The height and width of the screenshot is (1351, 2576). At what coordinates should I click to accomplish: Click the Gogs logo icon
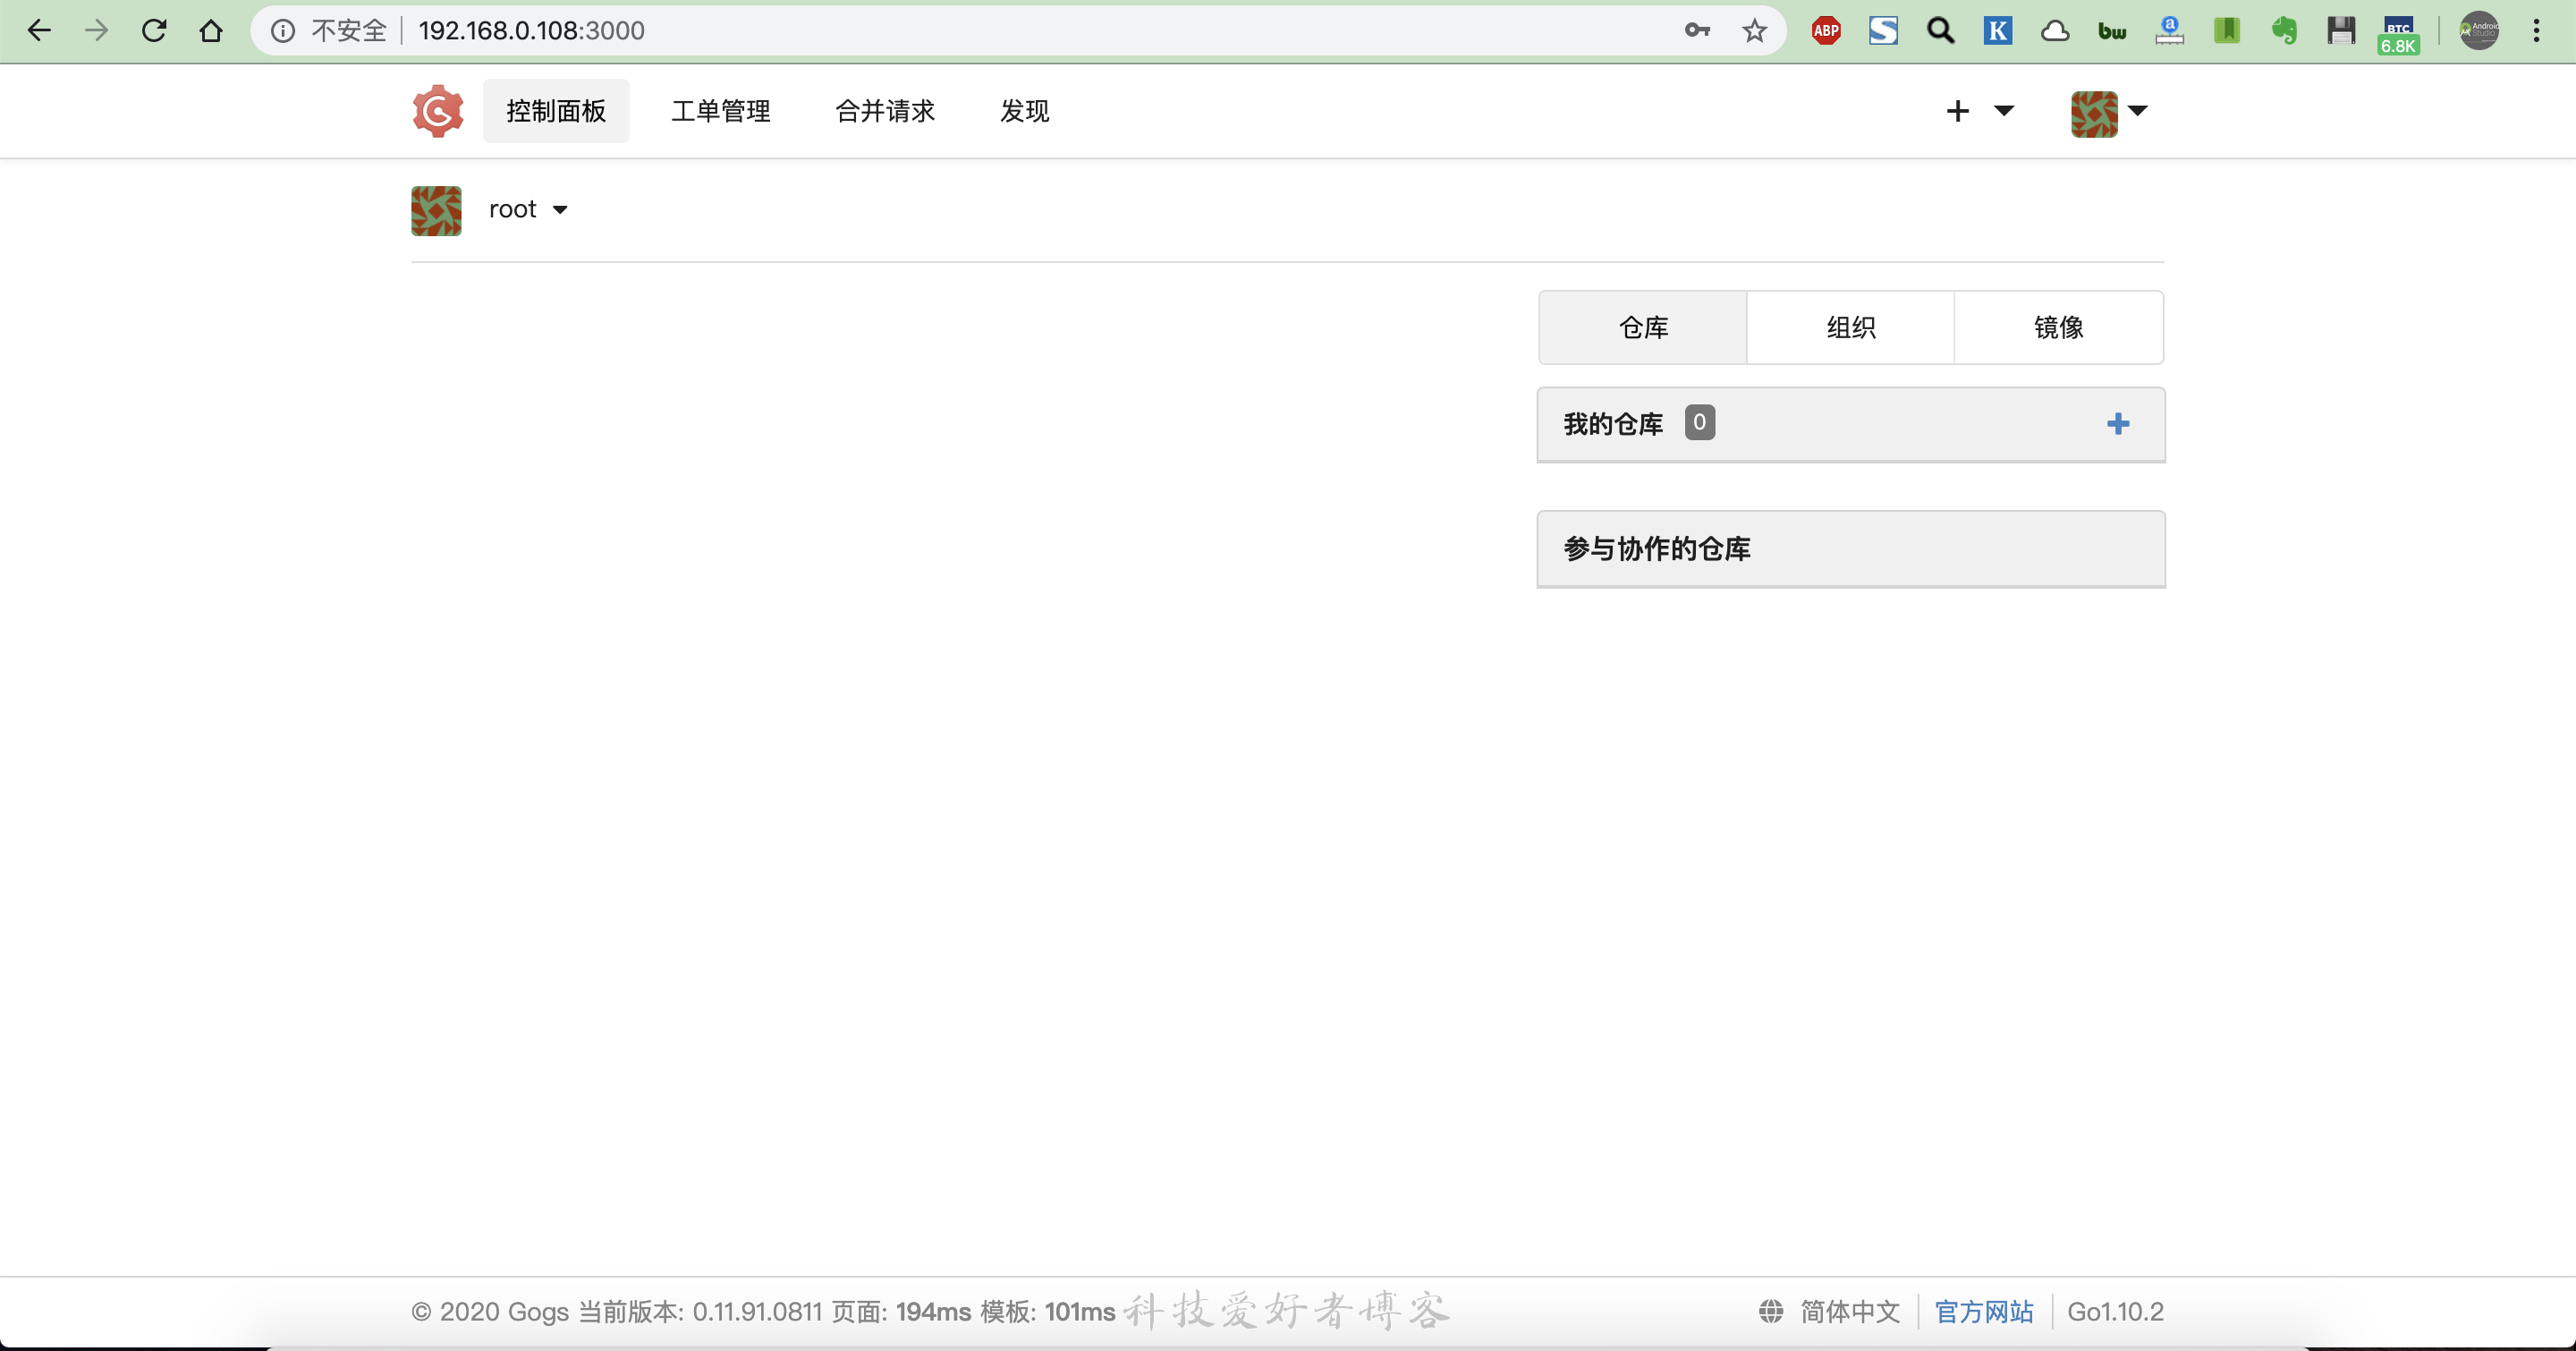coord(438,111)
